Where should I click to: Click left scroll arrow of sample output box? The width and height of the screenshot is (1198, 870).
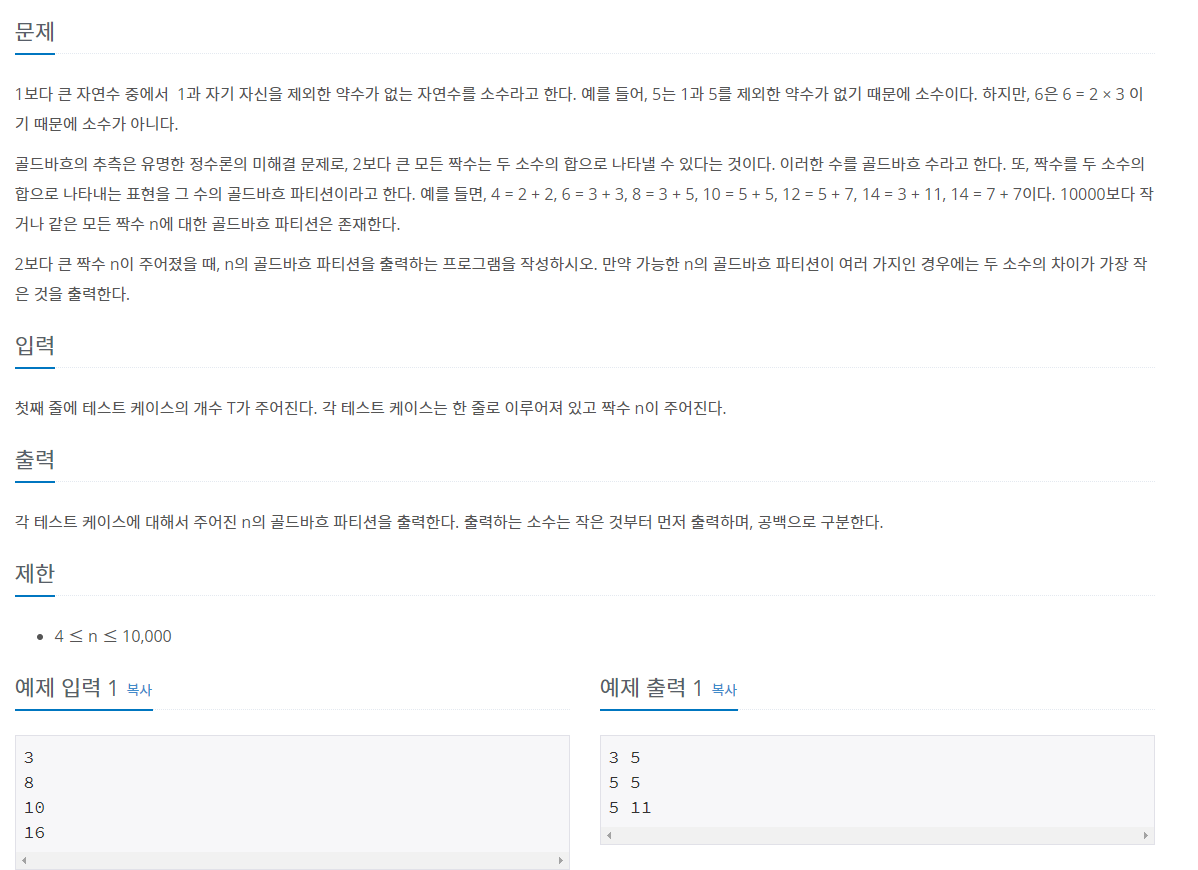click(x=609, y=836)
